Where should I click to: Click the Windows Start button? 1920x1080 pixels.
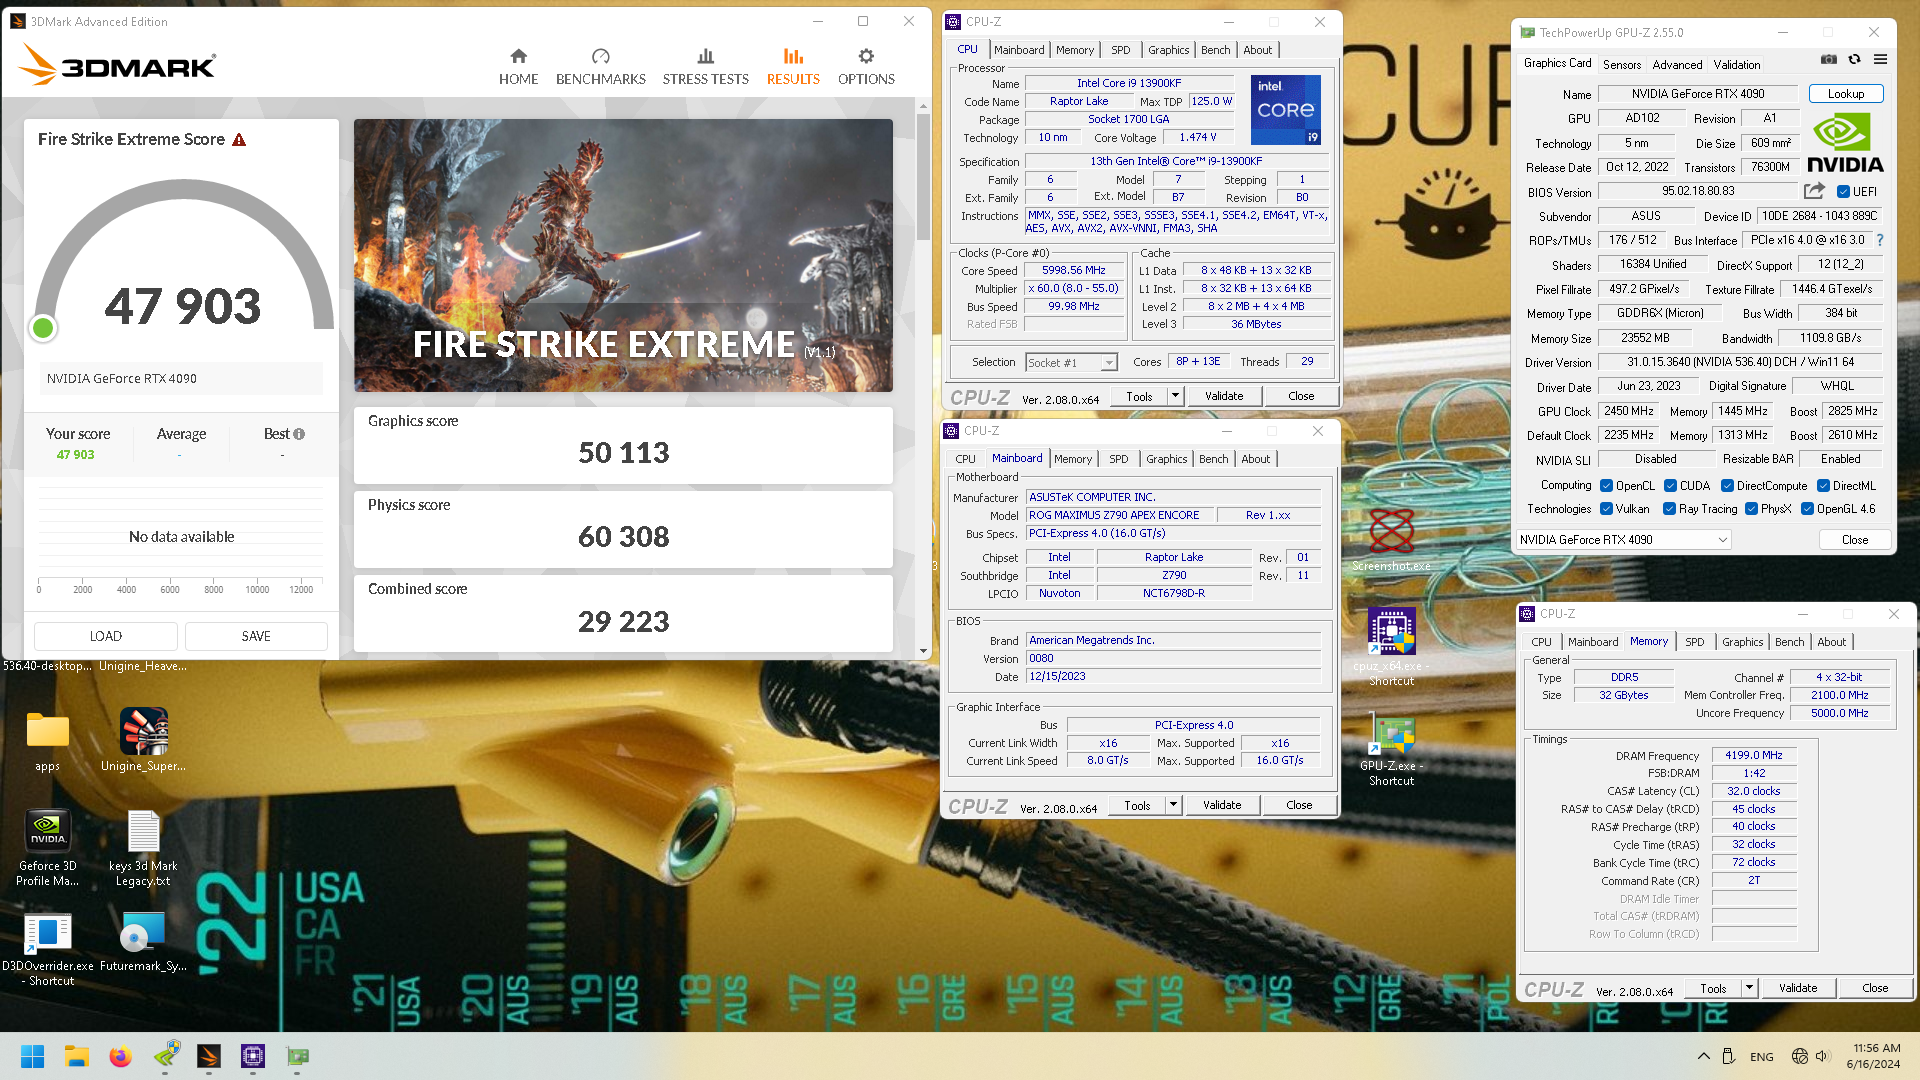click(x=32, y=1056)
